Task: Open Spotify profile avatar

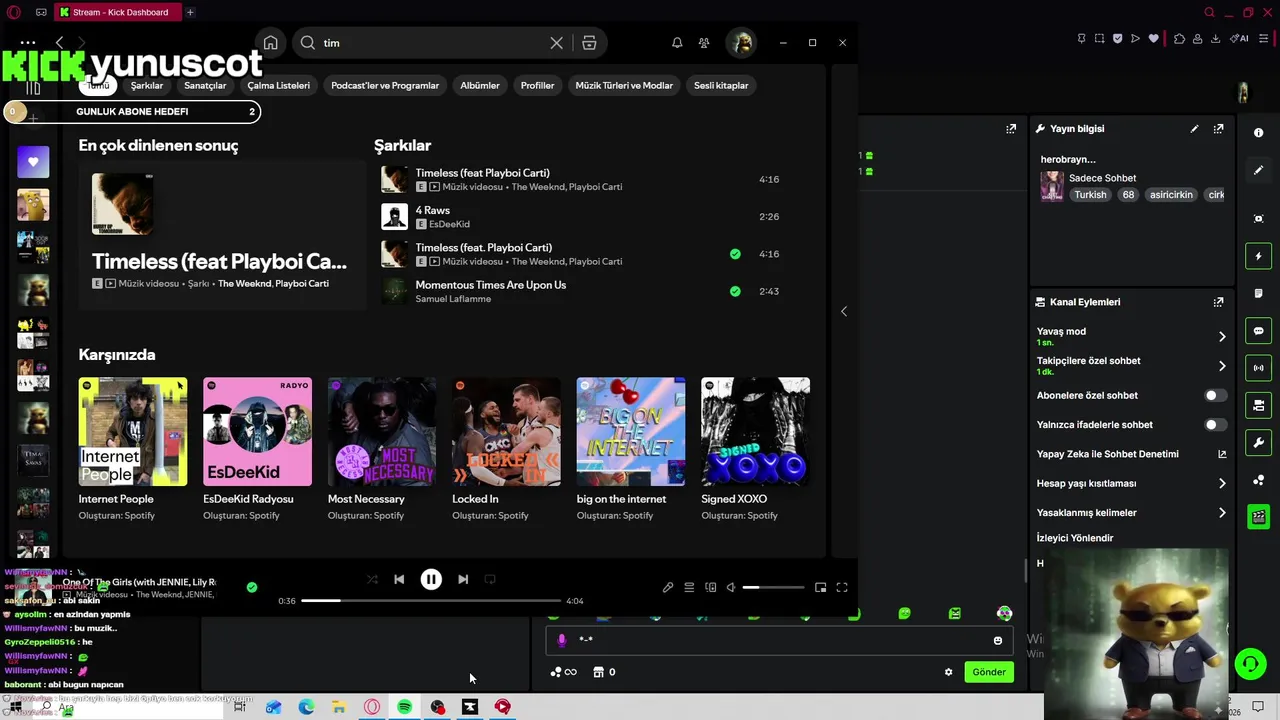Action: [741, 43]
